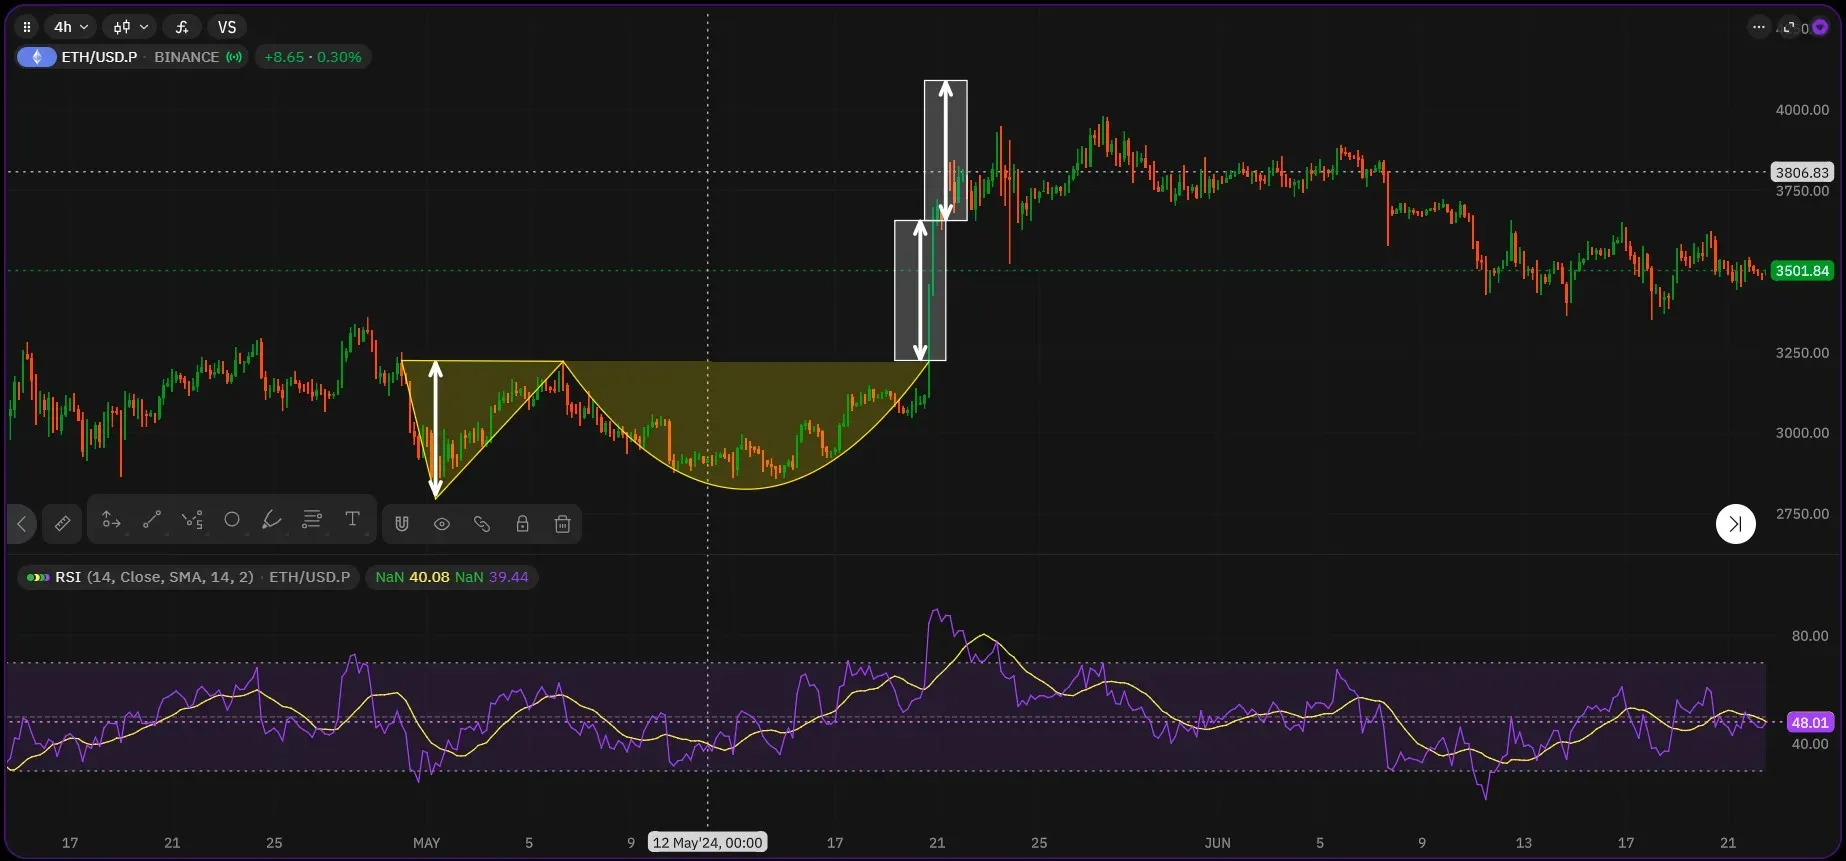
Task: Click the VS compare button
Action: click(227, 27)
